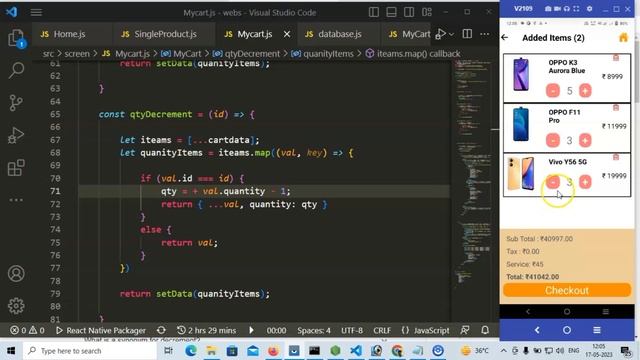Open notifications bell in status bar
Screen dimensions: 640x360
click(485, 330)
